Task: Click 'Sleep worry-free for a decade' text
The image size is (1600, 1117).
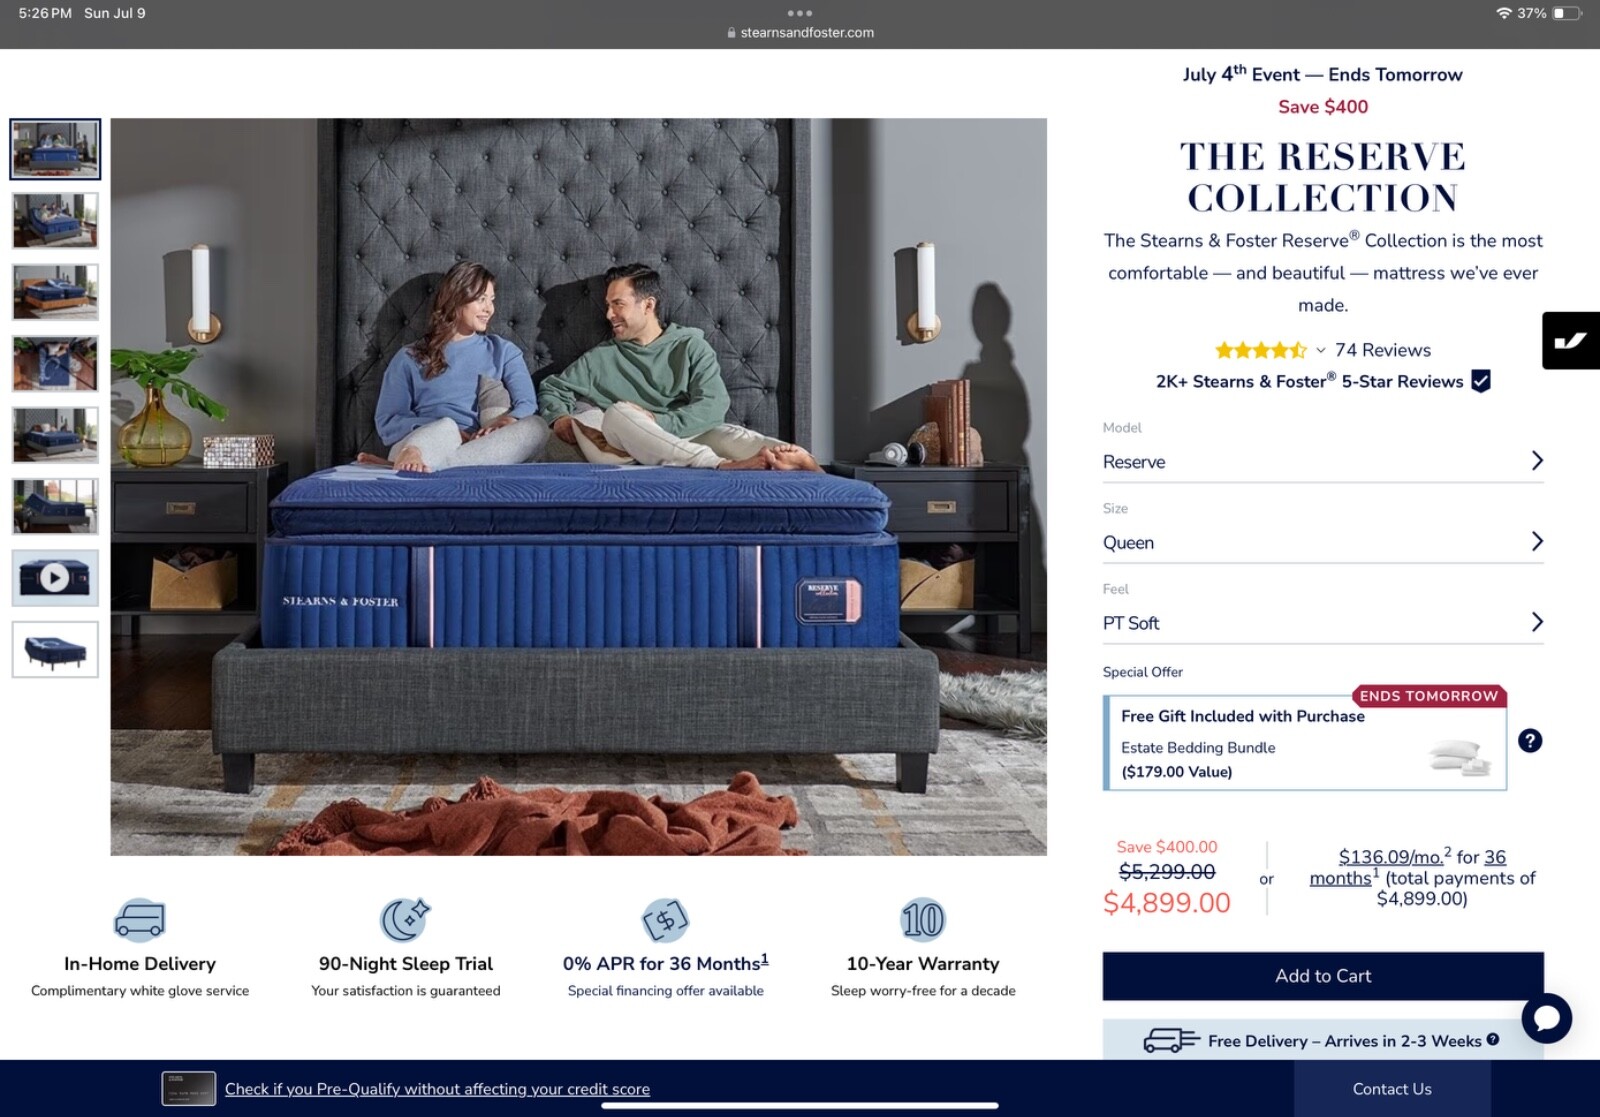Action: point(923,991)
